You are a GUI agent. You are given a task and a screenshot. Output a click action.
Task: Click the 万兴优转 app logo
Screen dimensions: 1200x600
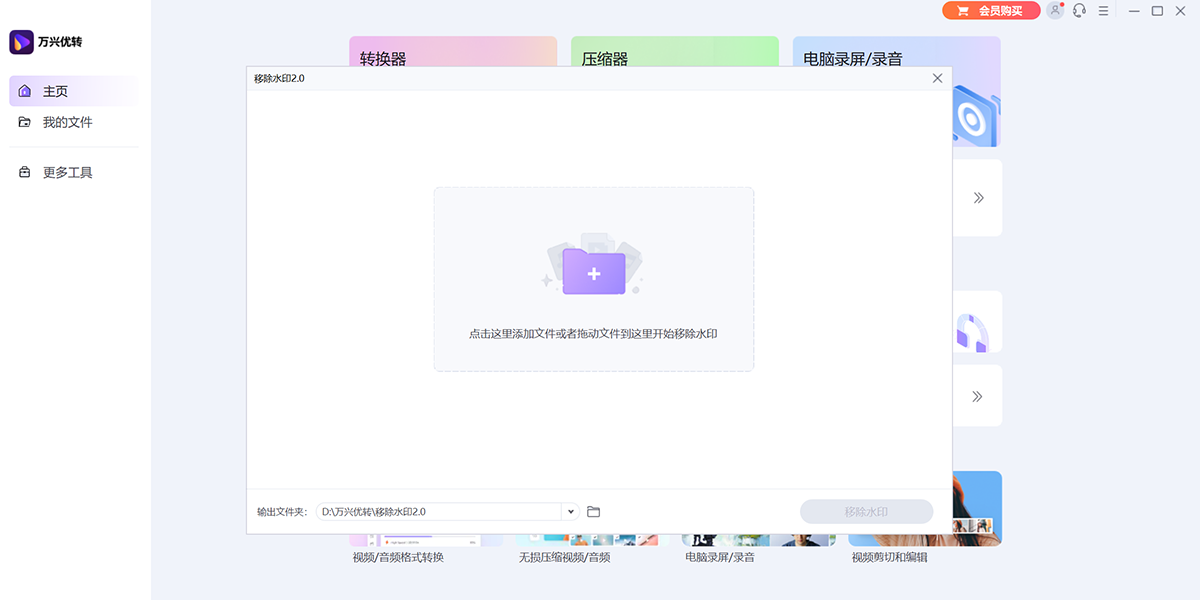(22, 42)
